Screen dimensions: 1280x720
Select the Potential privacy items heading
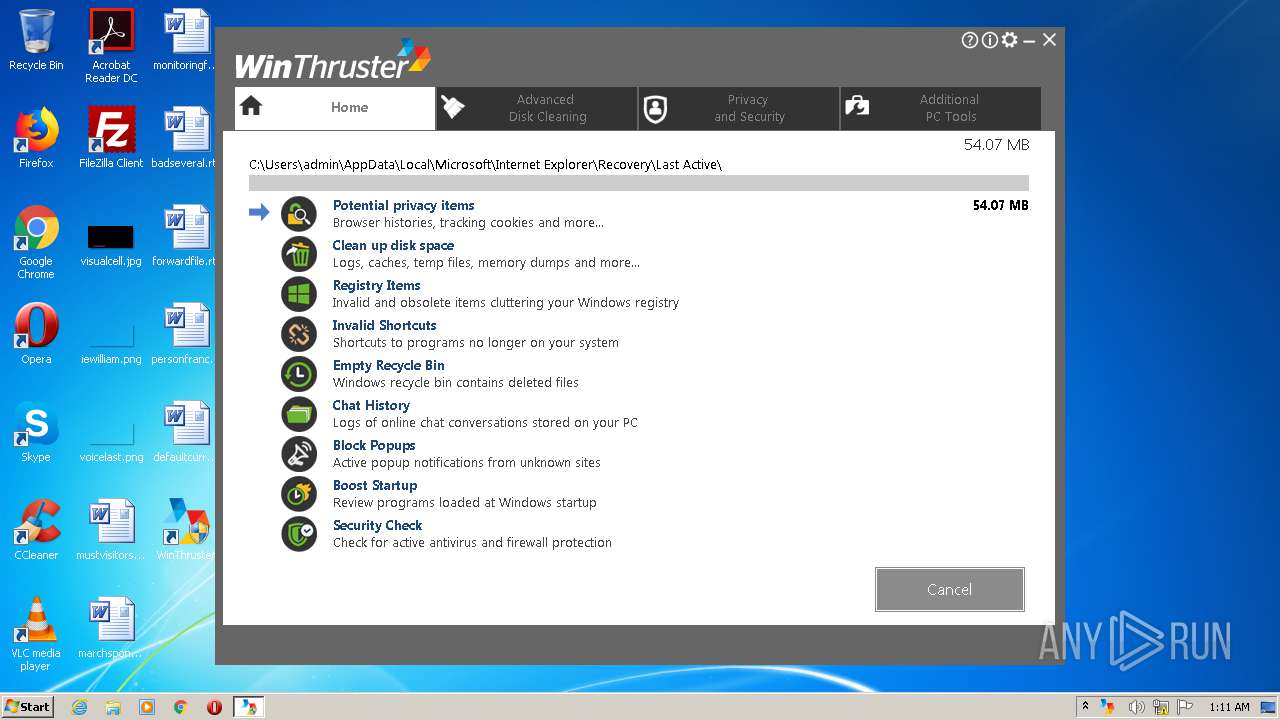click(x=403, y=205)
